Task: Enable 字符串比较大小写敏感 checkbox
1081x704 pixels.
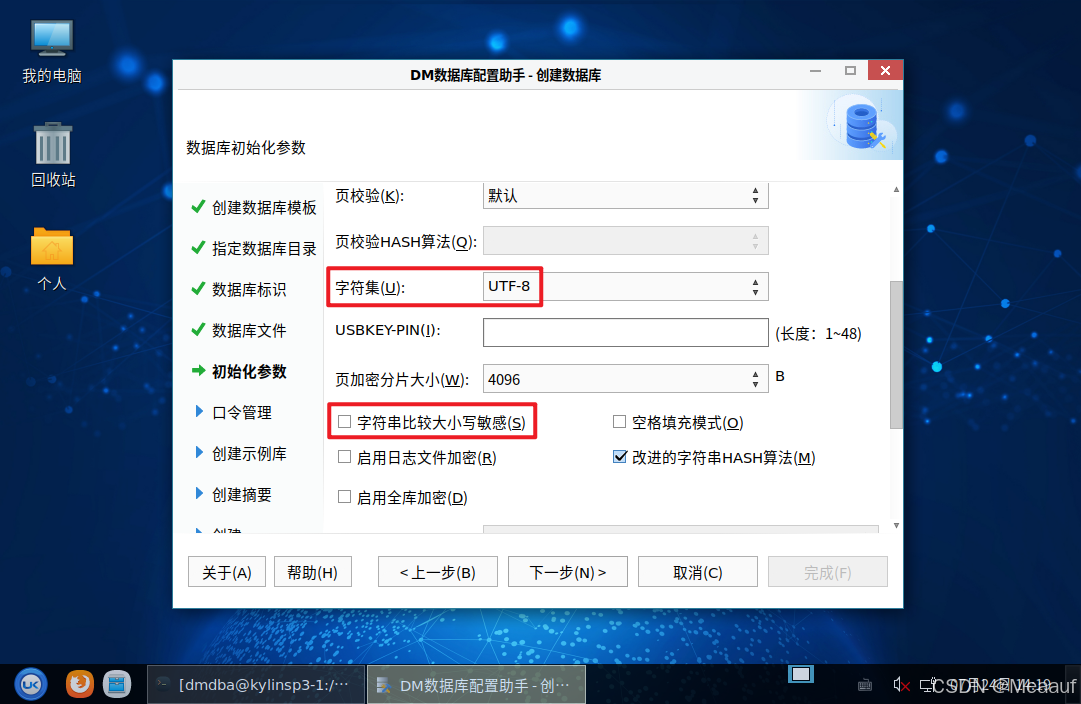Action: pyautogui.click(x=345, y=421)
